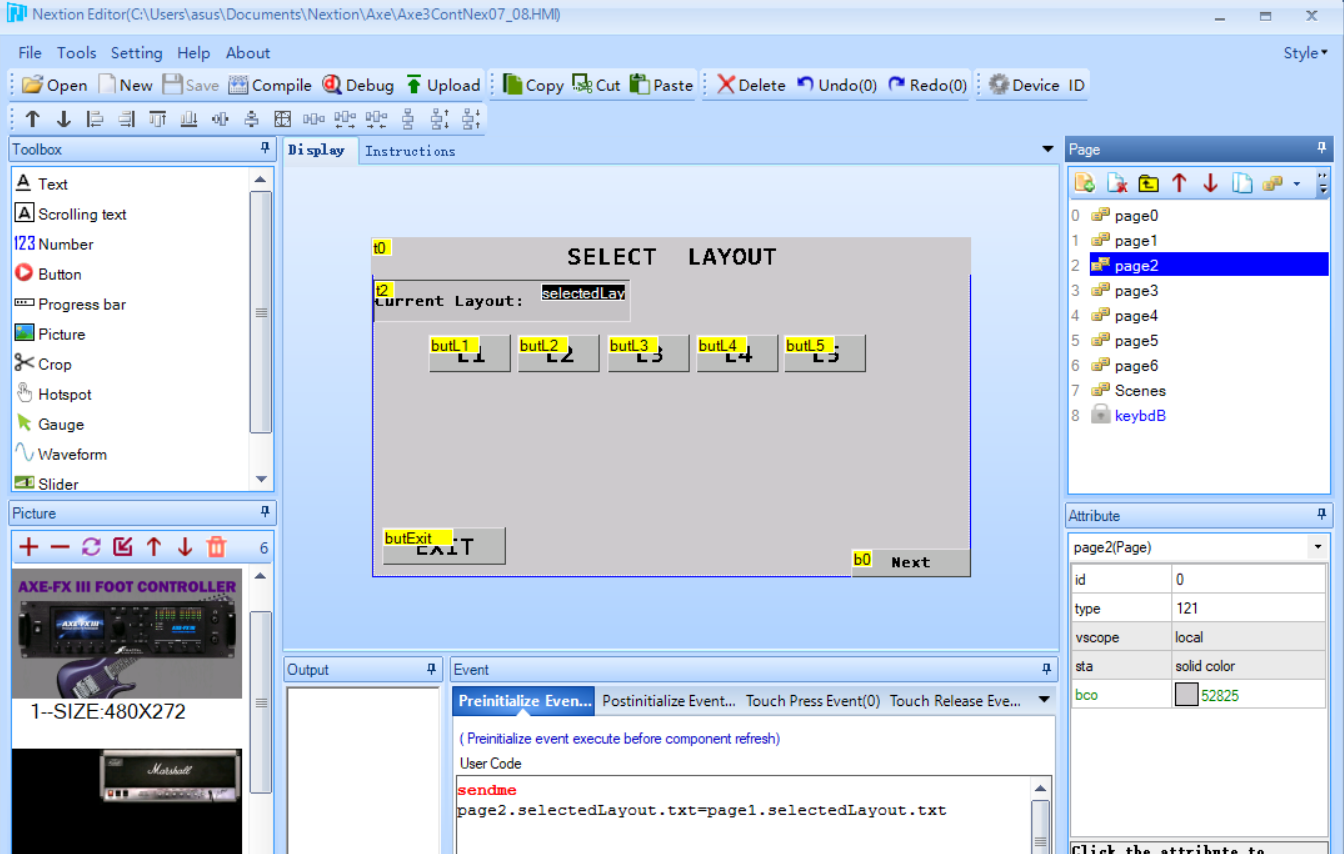Align components to right edge

pyautogui.click(x=126, y=119)
